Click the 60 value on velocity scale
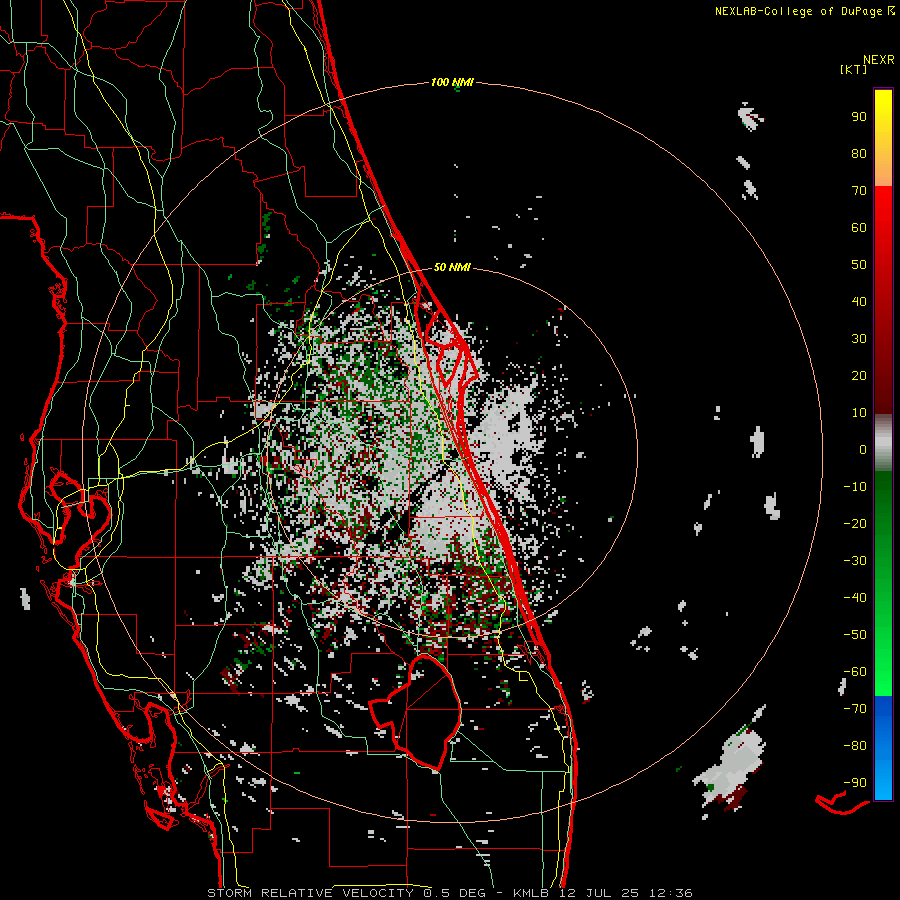The height and width of the screenshot is (900, 900). pos(859,228)
